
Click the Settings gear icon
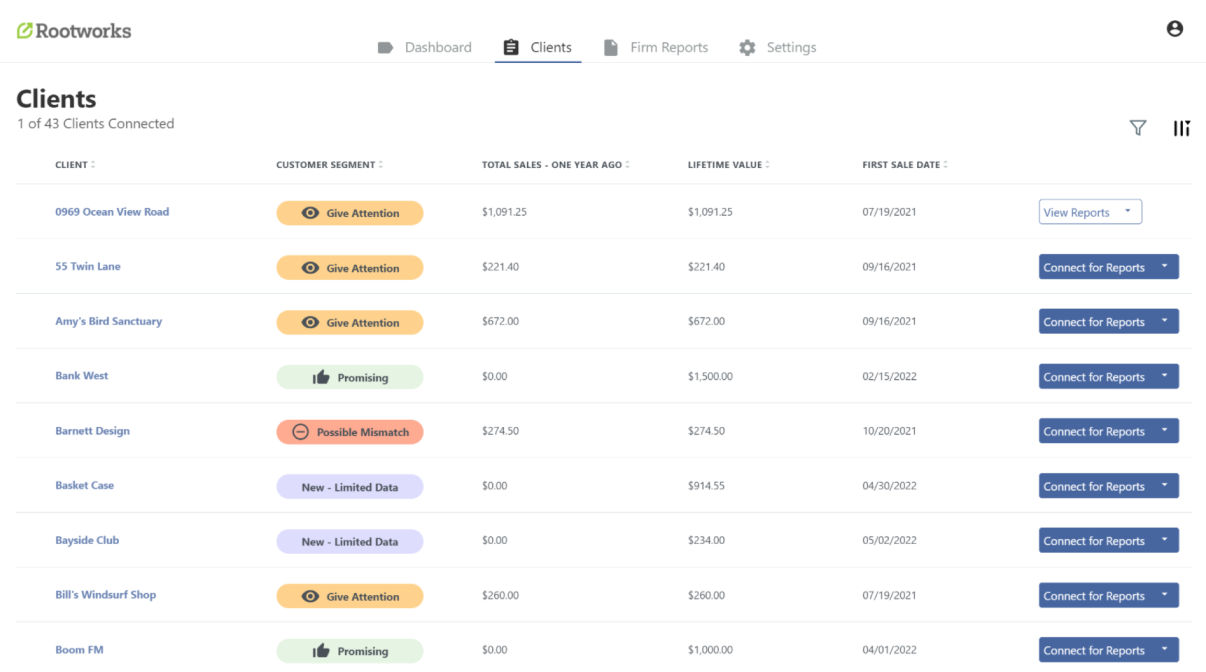pyautogui.click(x=746, y=47)
